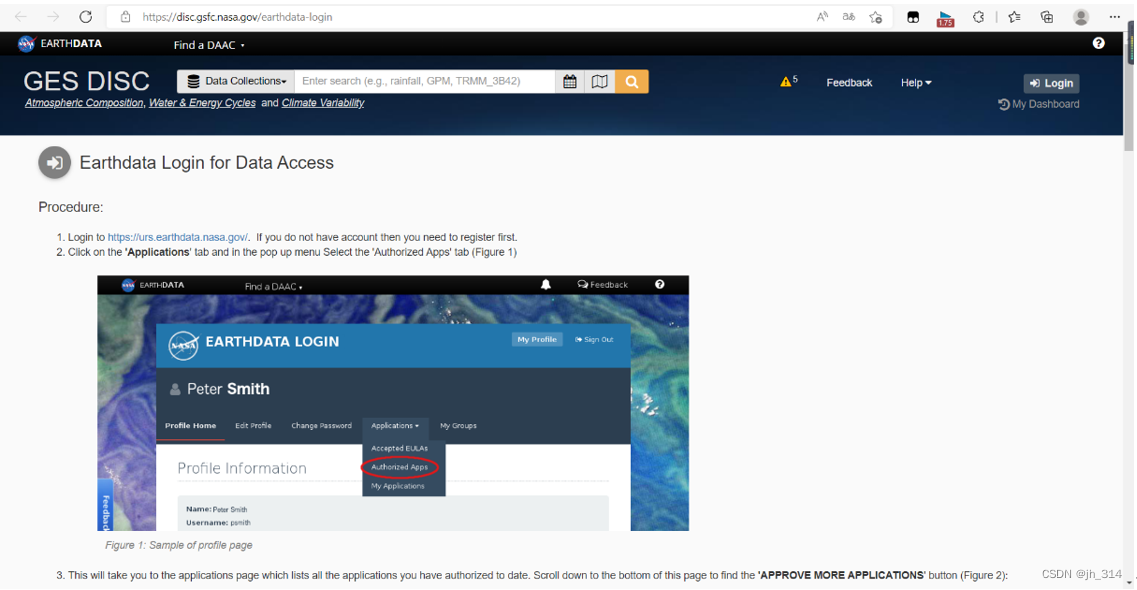This screenshot has height=590, width=1137.
Task: Open the Data Collections dropdown
Action: (236, 81)
